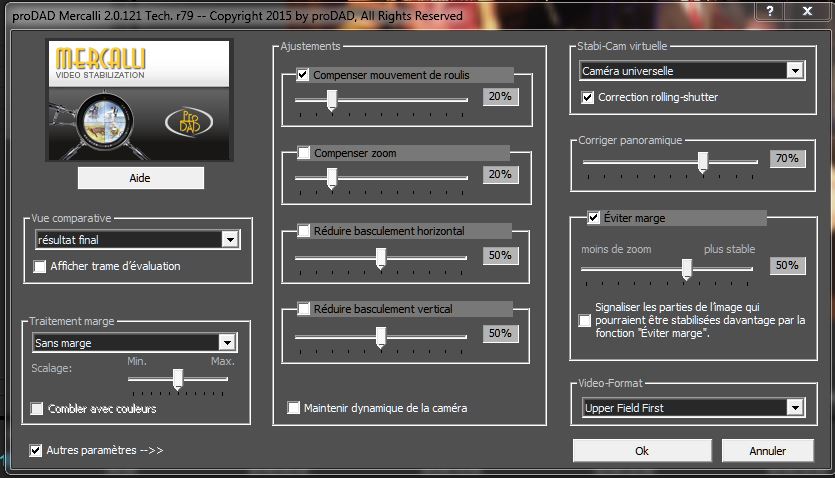Toggle Correction rolling-shutter checkbox

point(587,97)
